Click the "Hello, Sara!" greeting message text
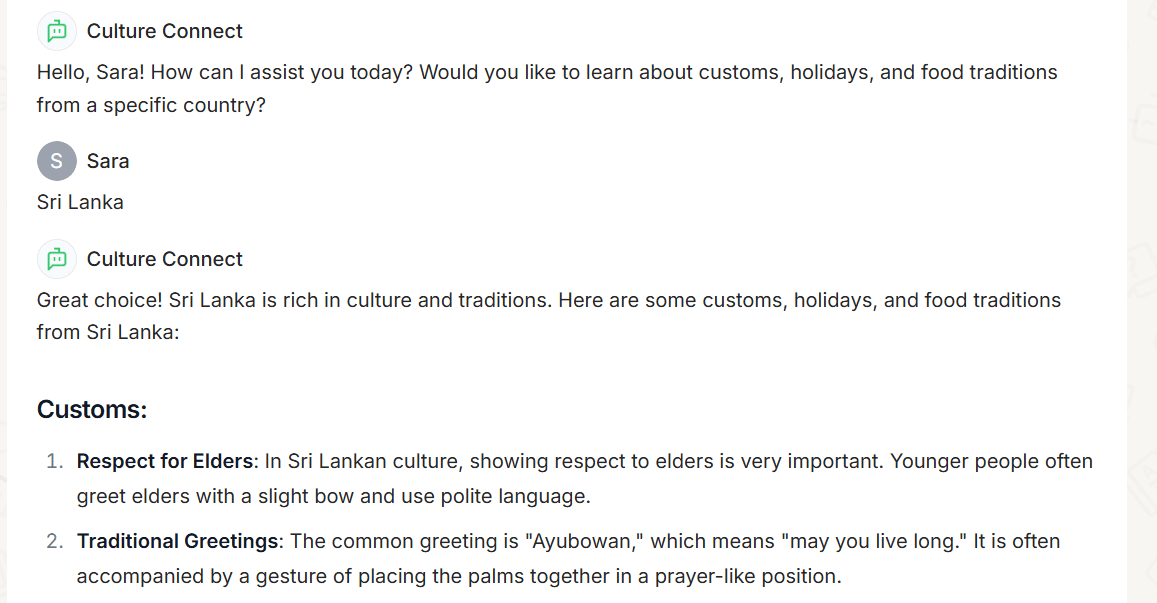 click(547, 89)
